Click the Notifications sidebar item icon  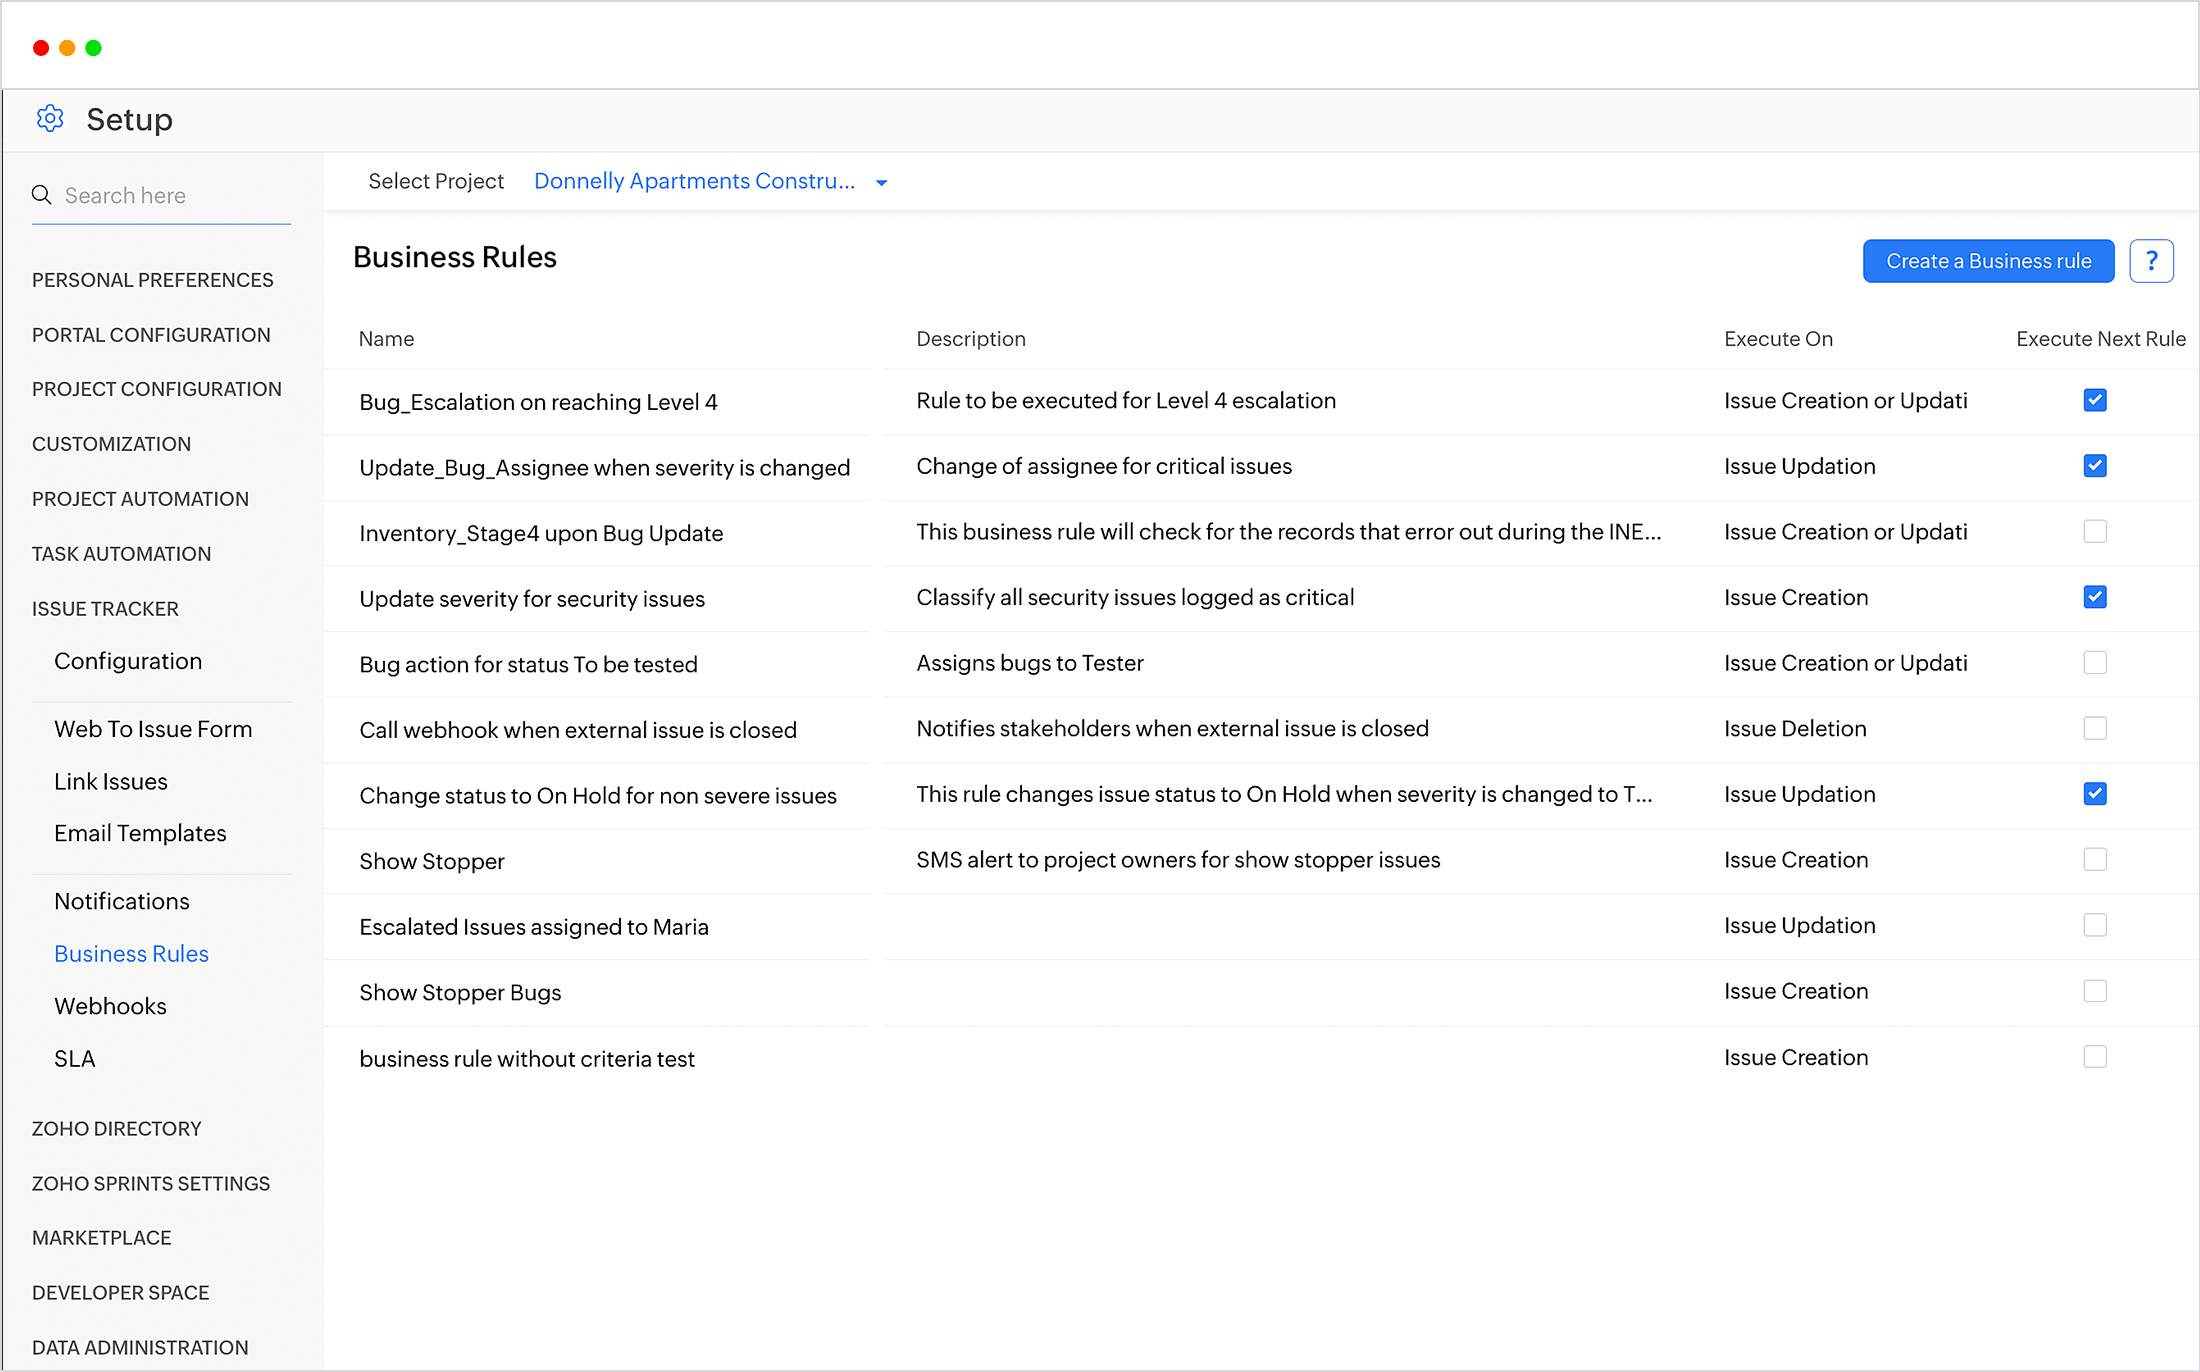point(122,899)
